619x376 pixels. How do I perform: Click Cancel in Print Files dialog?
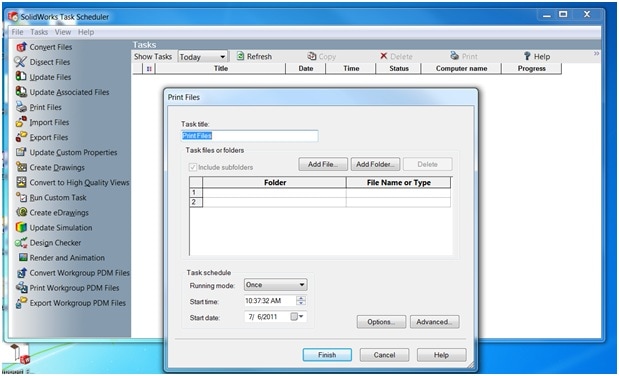pos(384,355)
